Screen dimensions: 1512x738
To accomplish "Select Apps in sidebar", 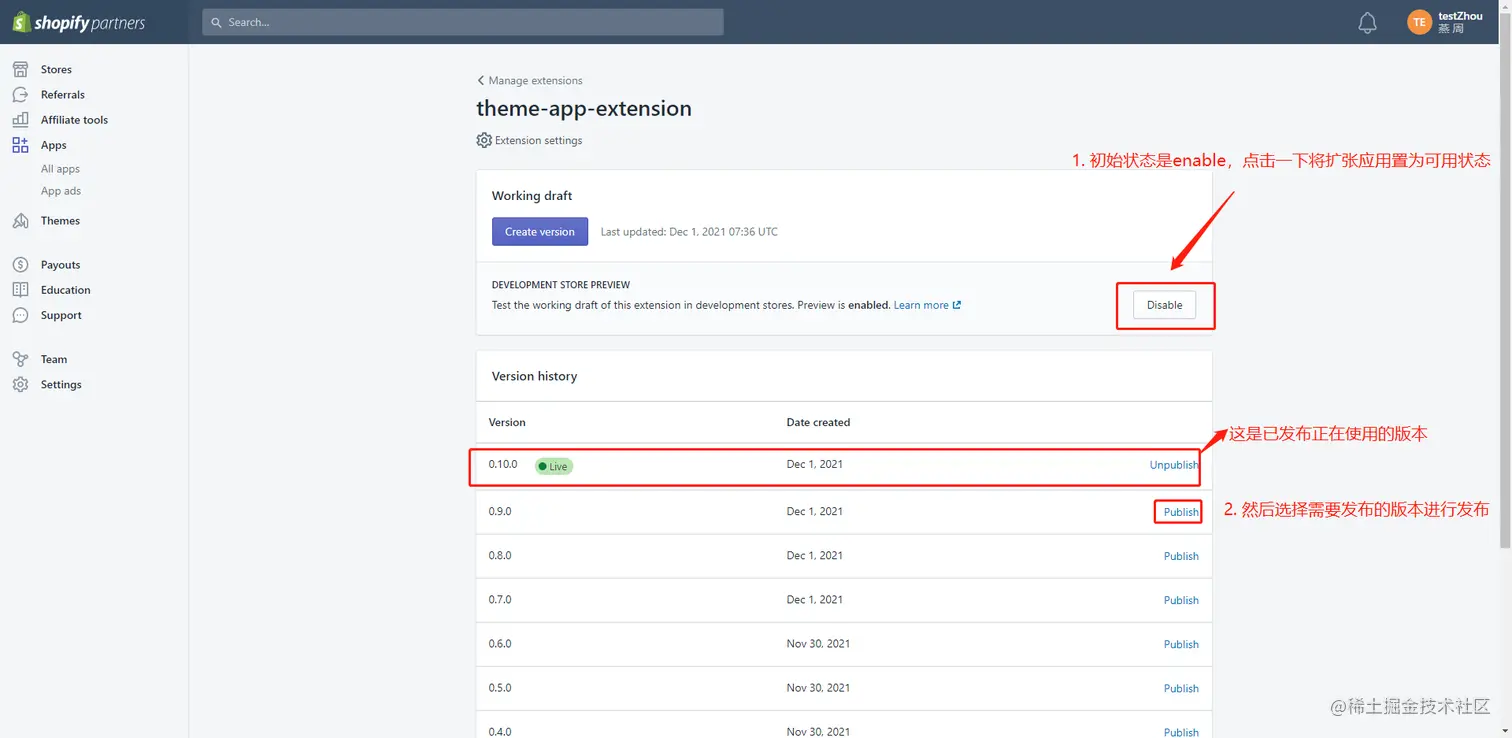I will [54, 145].
